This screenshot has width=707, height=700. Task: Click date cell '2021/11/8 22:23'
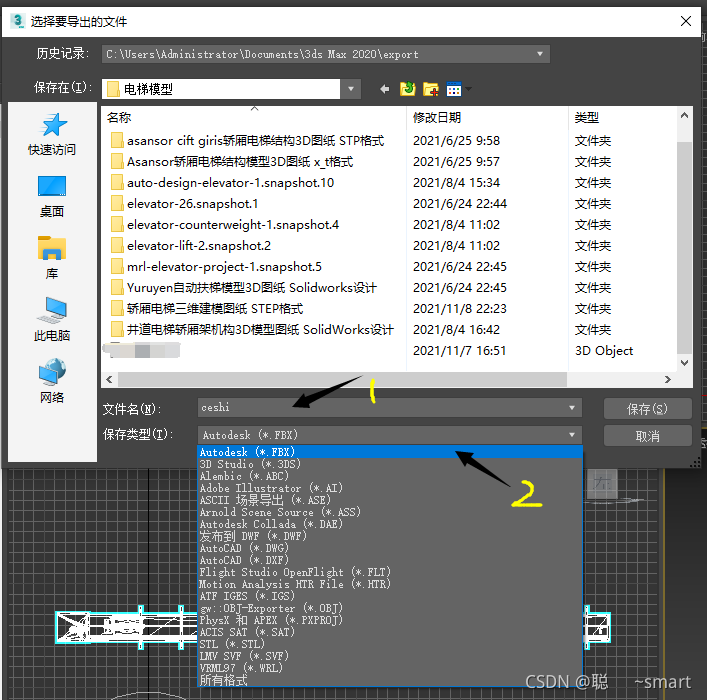[459, 309]
